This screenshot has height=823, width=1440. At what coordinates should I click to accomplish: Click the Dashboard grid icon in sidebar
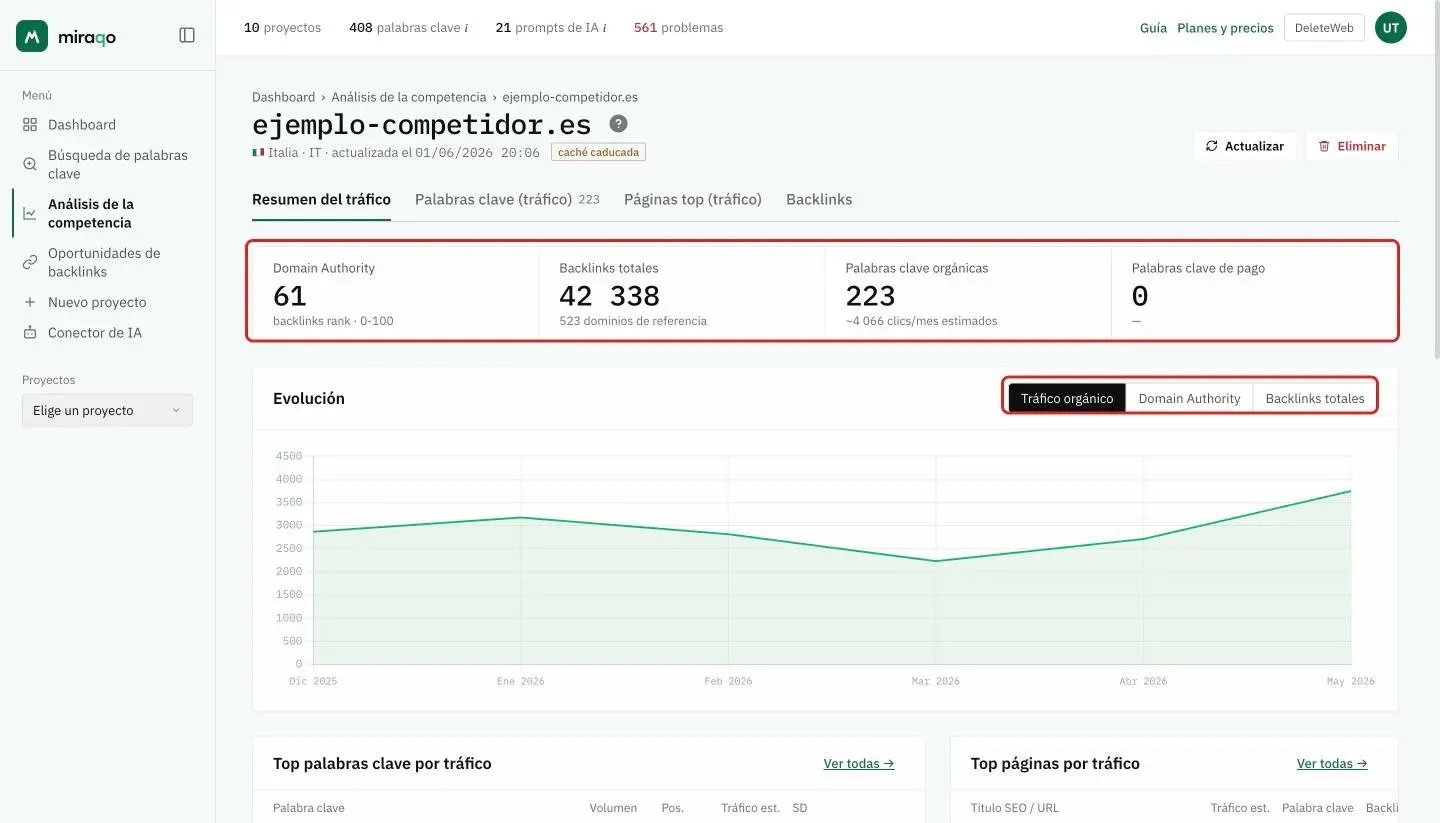pyautogui.click(x=30, y=125)
